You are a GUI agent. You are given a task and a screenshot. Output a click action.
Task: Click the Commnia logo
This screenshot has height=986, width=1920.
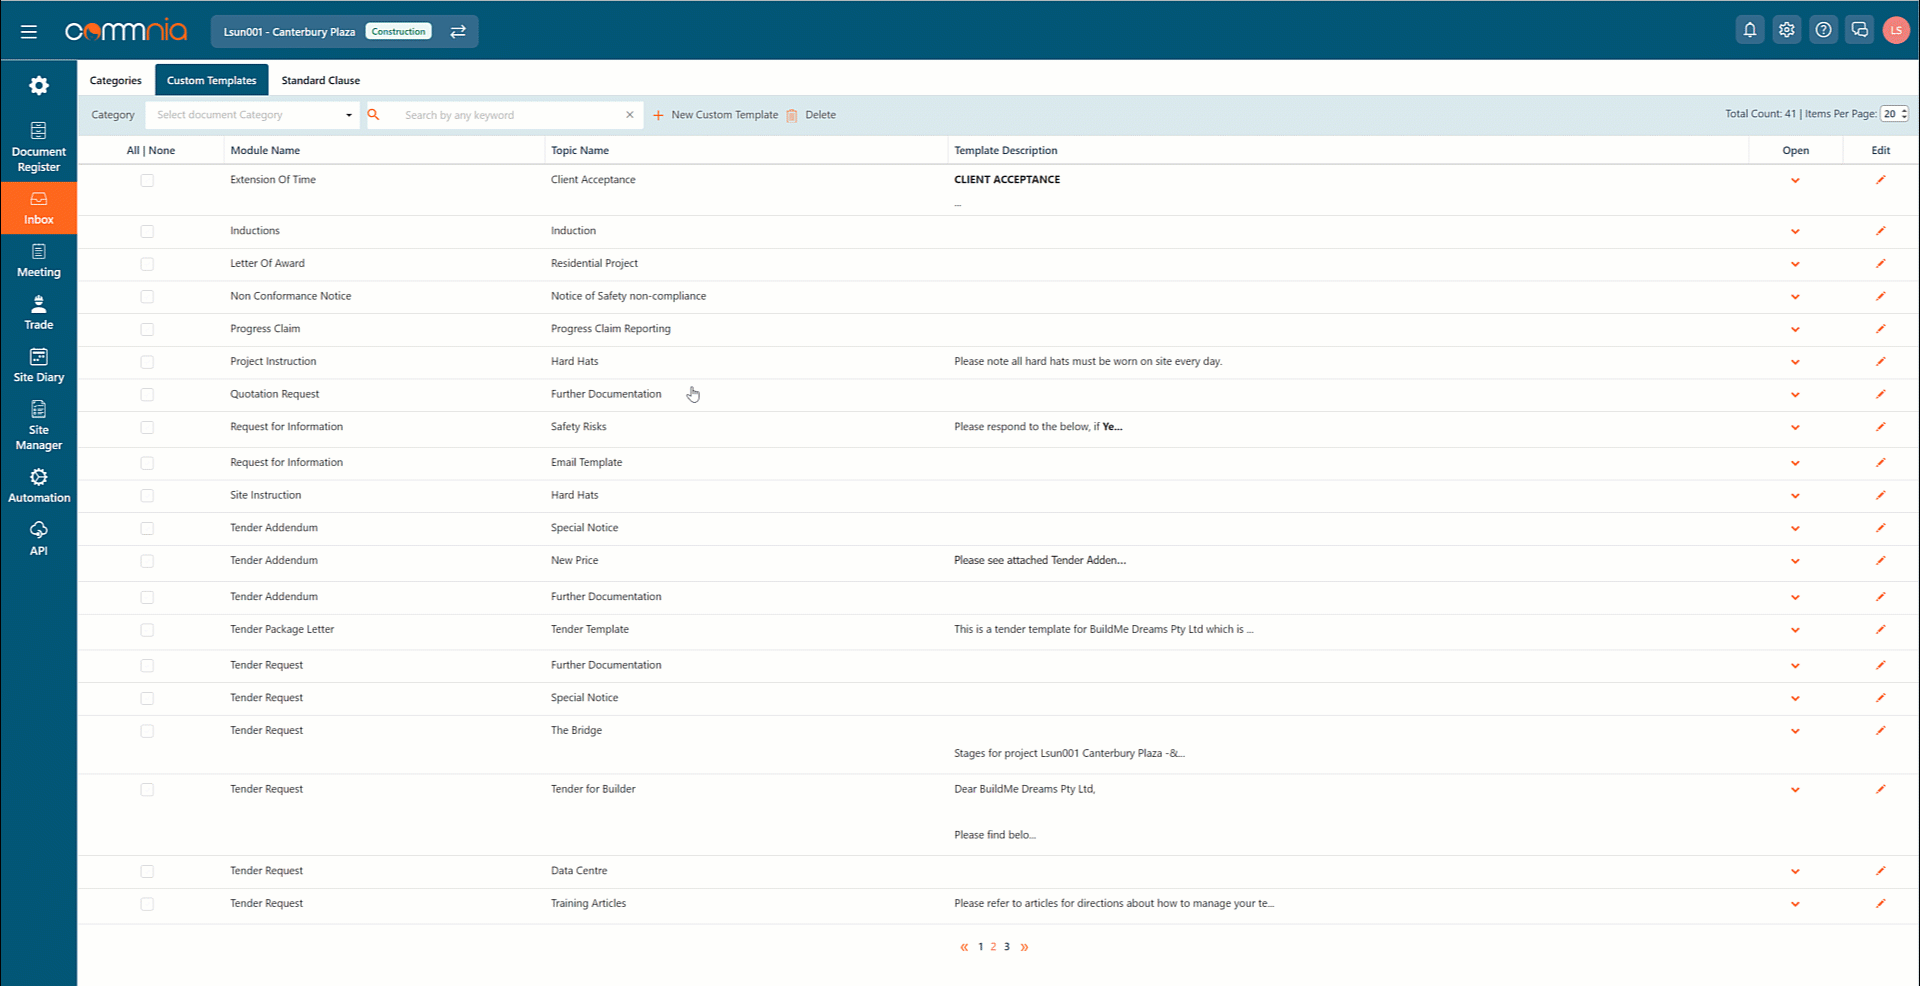pyautogui.click(x=126, y=31)
